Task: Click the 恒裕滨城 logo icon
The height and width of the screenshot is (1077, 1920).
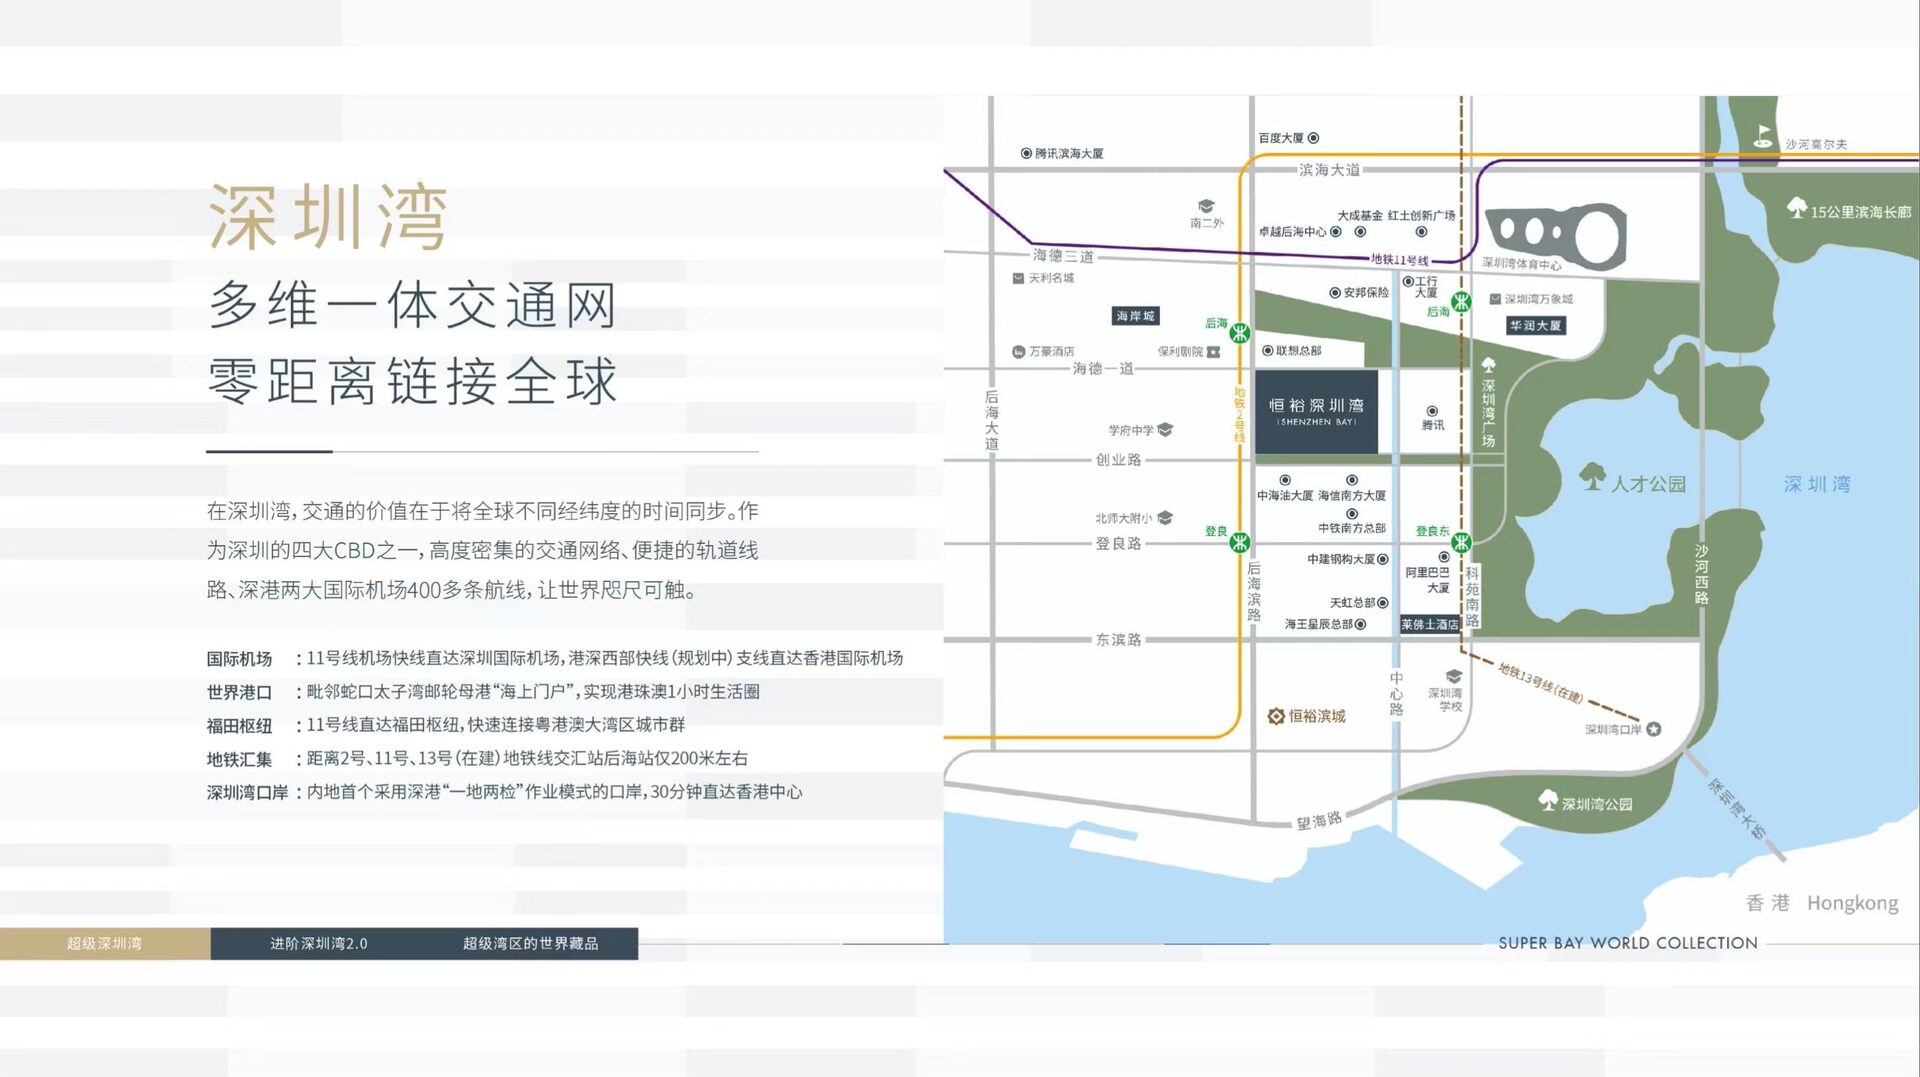Action: (x=1276, y=716)
